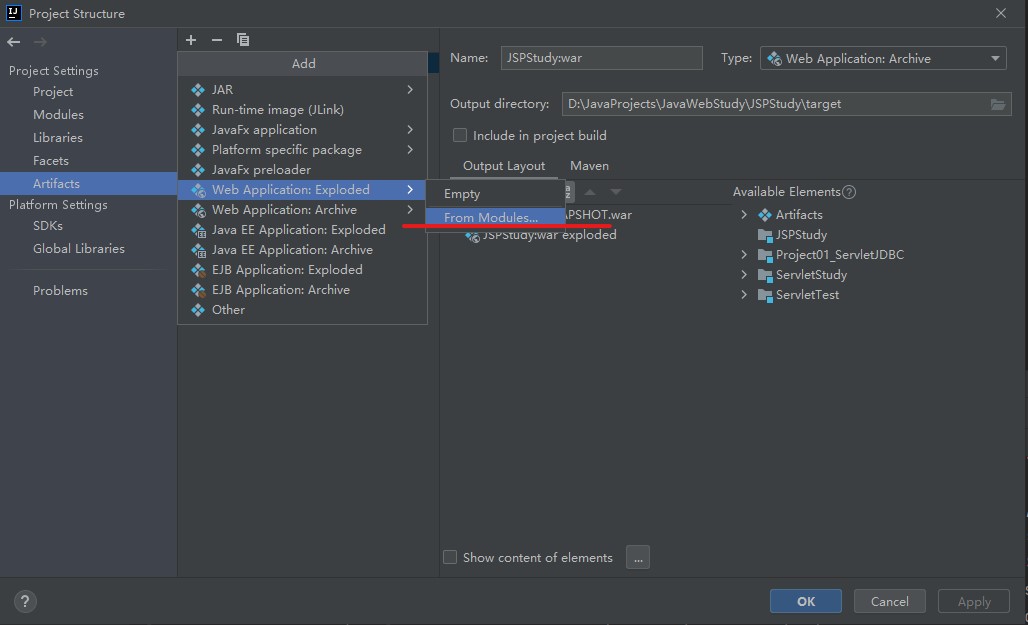
Task: Click the Run-time image (JLink) icon
Action: pyautogui.click(x=198, y=110)
